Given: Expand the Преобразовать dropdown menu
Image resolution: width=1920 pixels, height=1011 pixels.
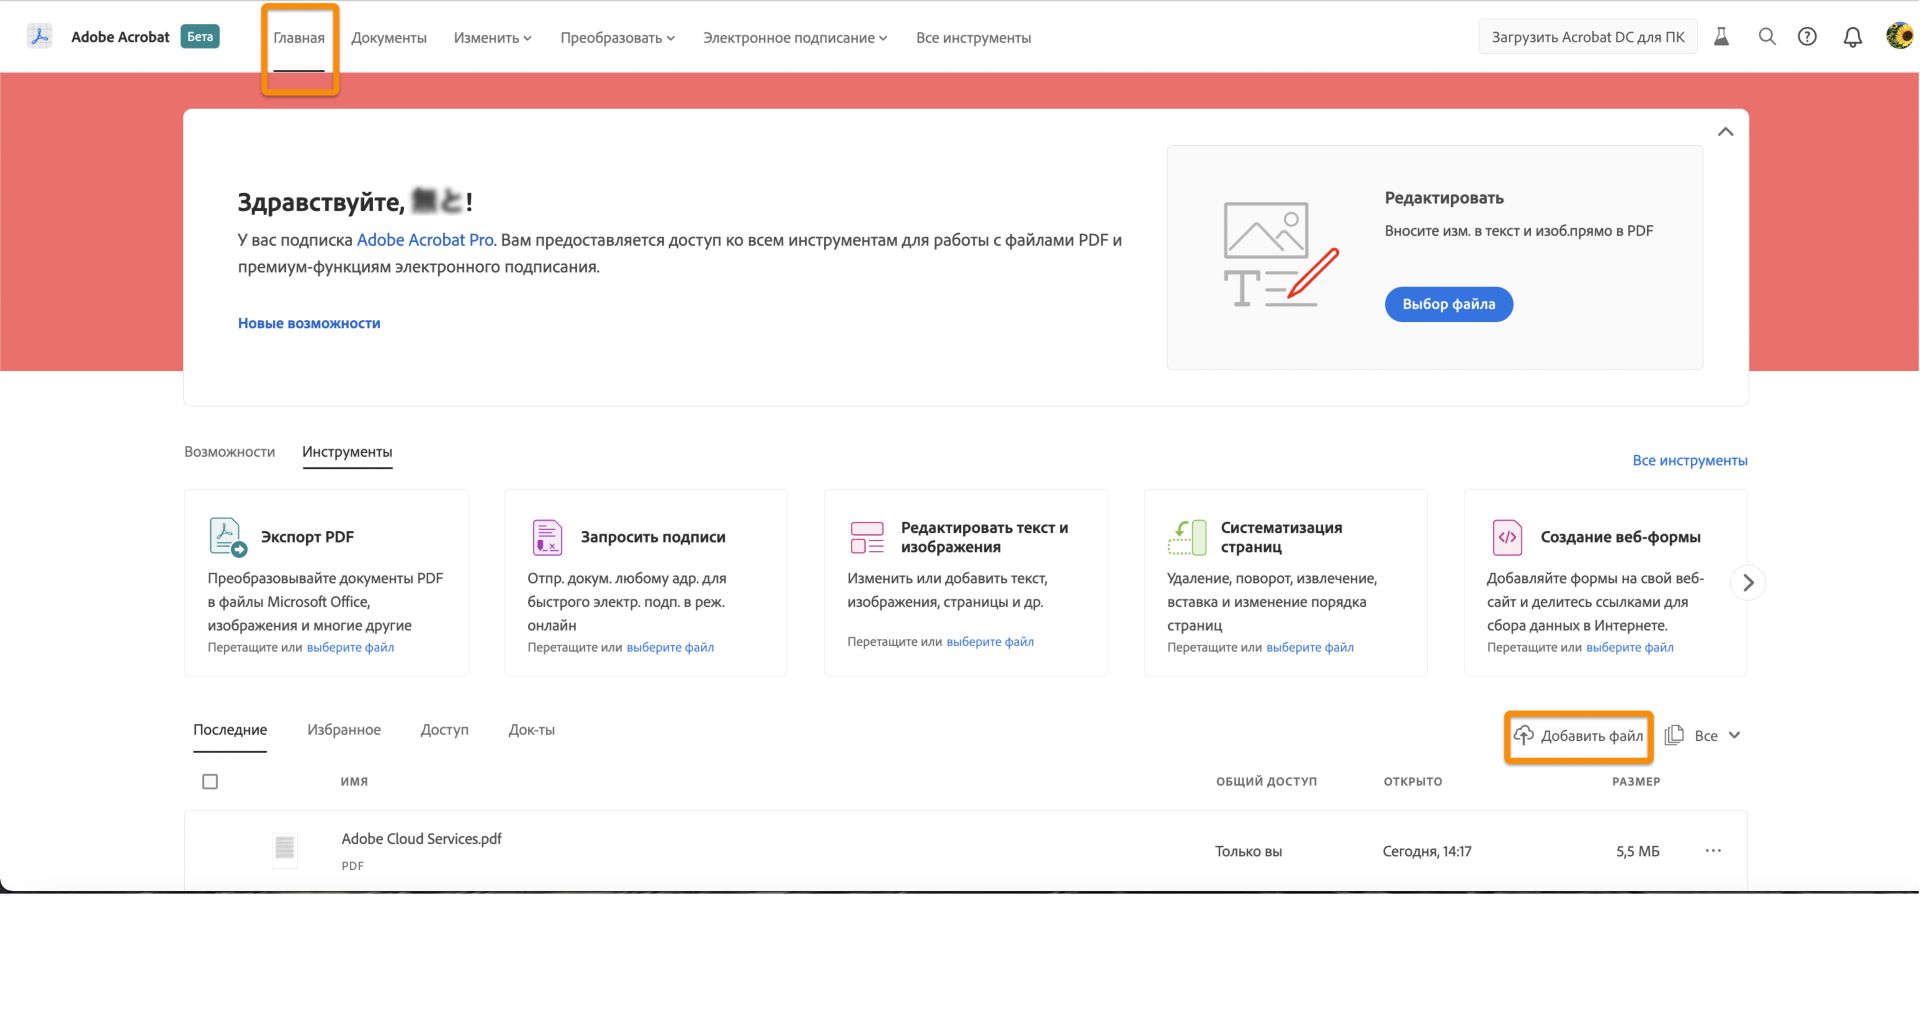Looking at the screenshot, I should (617, 38).
